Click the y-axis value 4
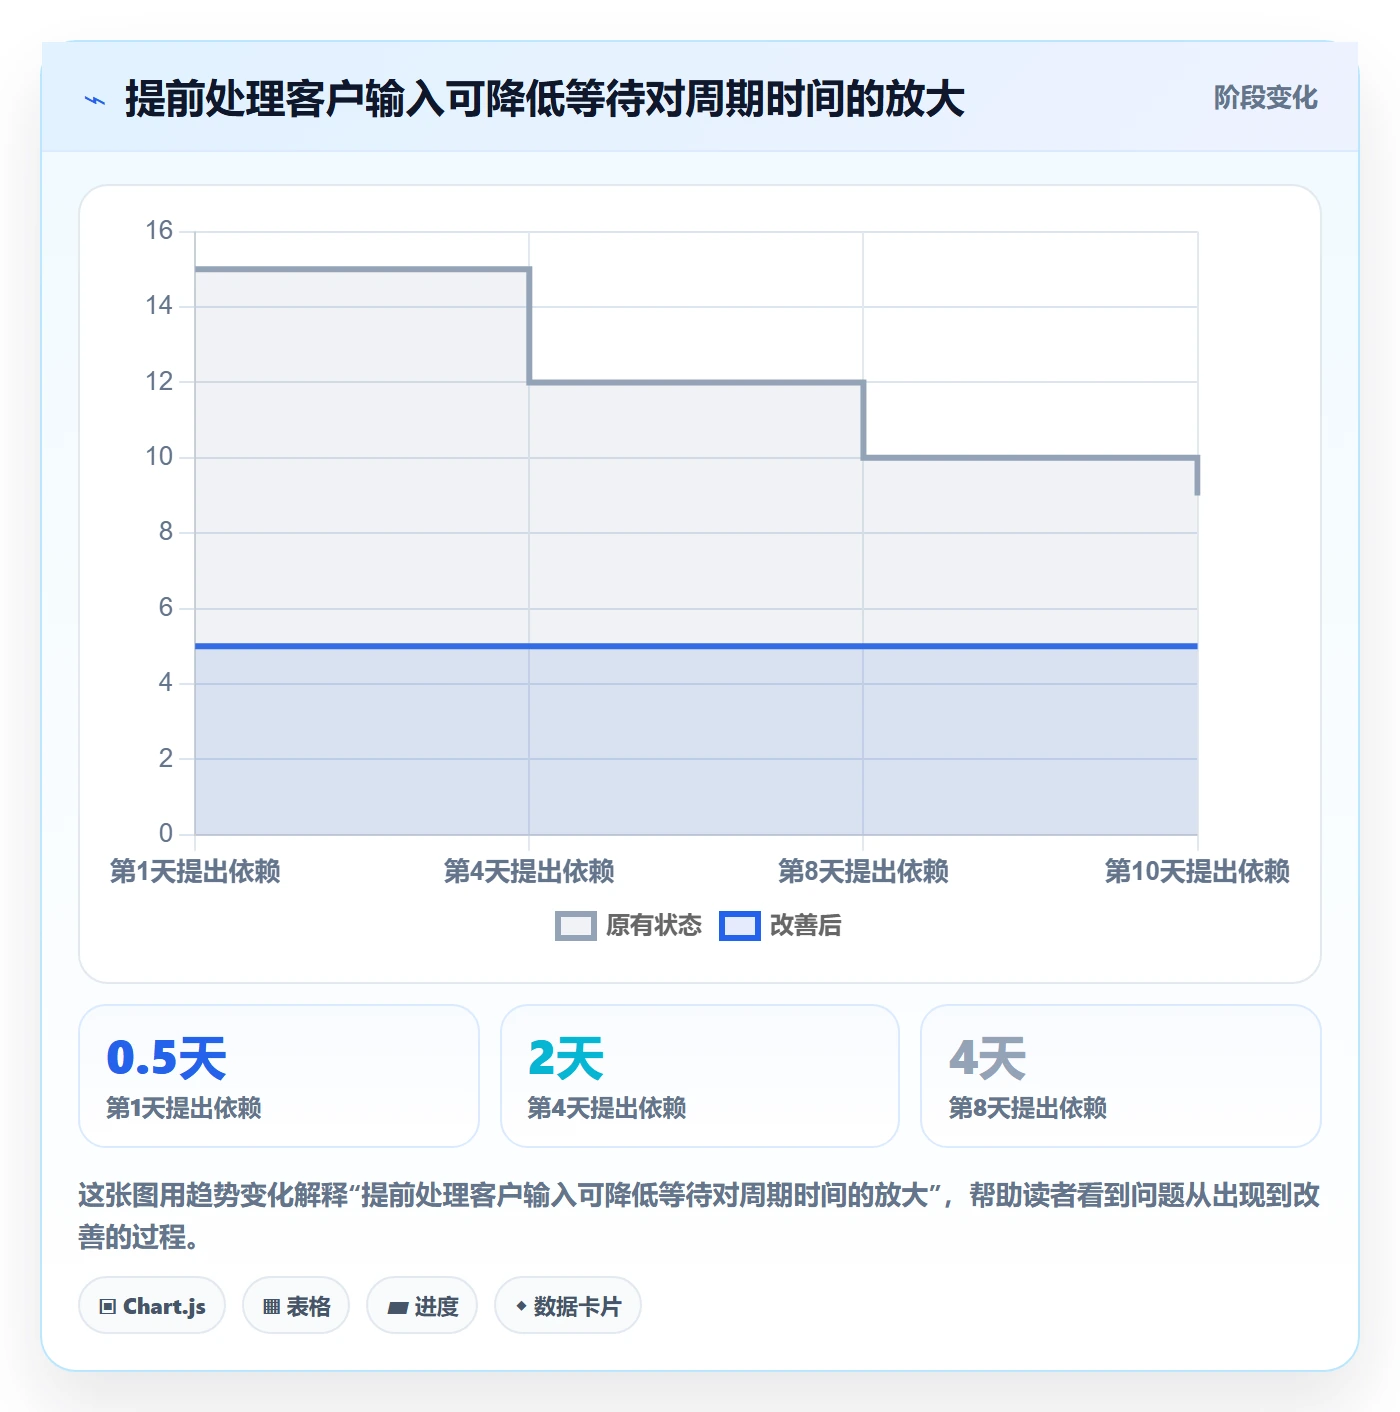Image resolution: width=1400 pixels, height=1412 pixels. point(166,683)
